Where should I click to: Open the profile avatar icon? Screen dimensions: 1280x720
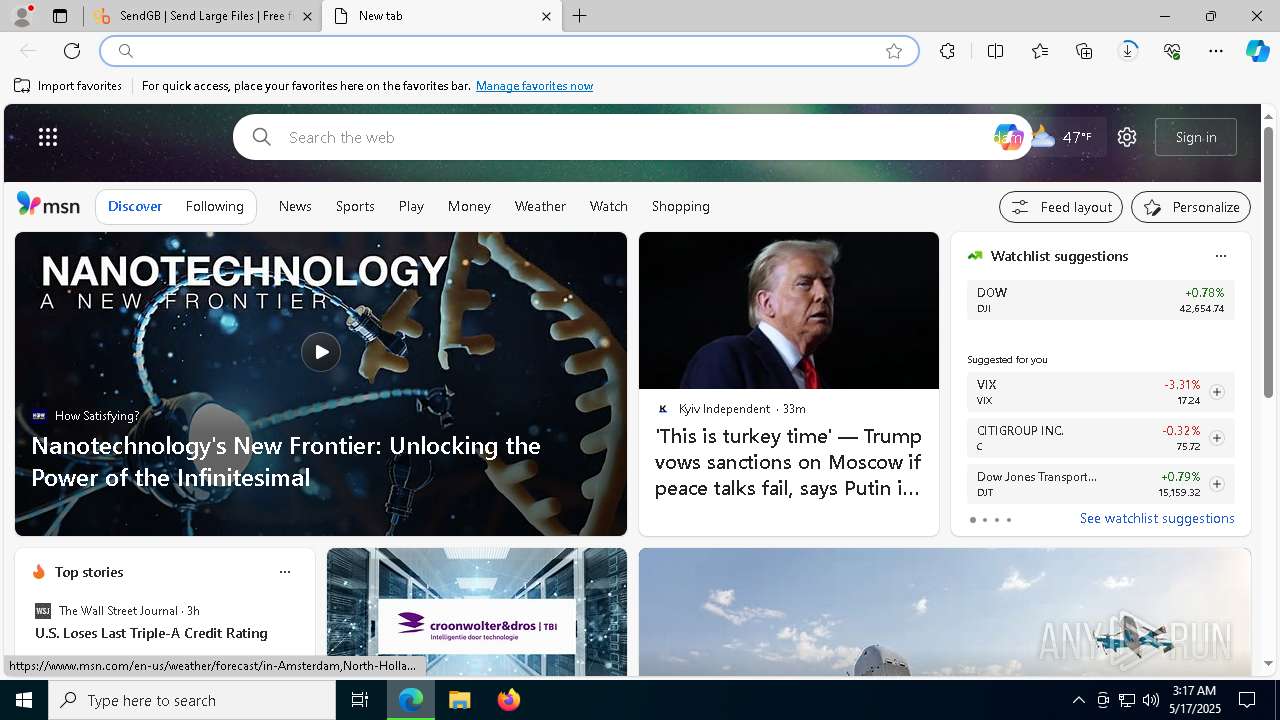tap(22, 16)
